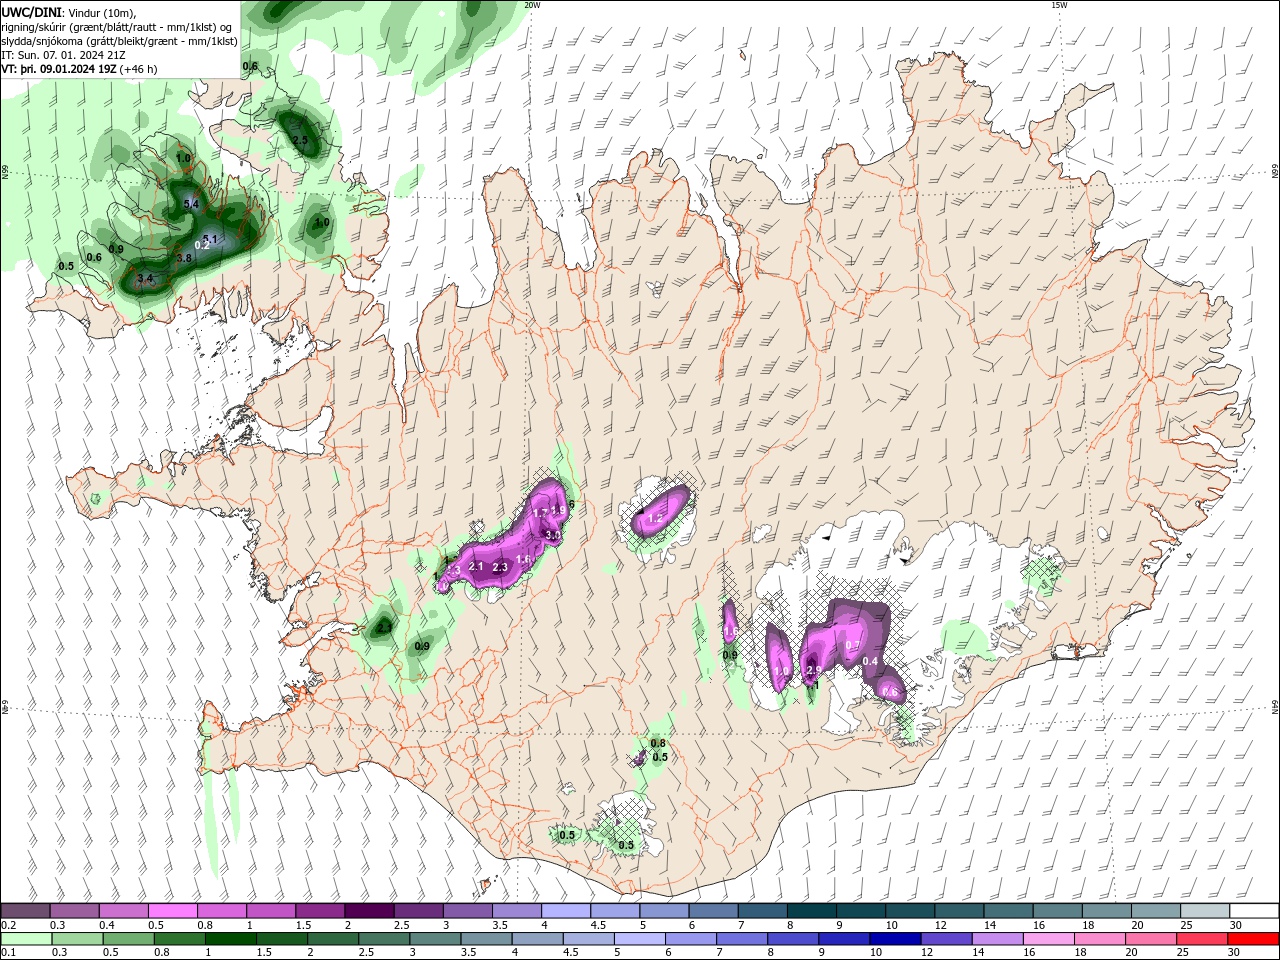Click the red swatch ending the rain legend
This screenshot has height=960, width=1280.
1253,939
